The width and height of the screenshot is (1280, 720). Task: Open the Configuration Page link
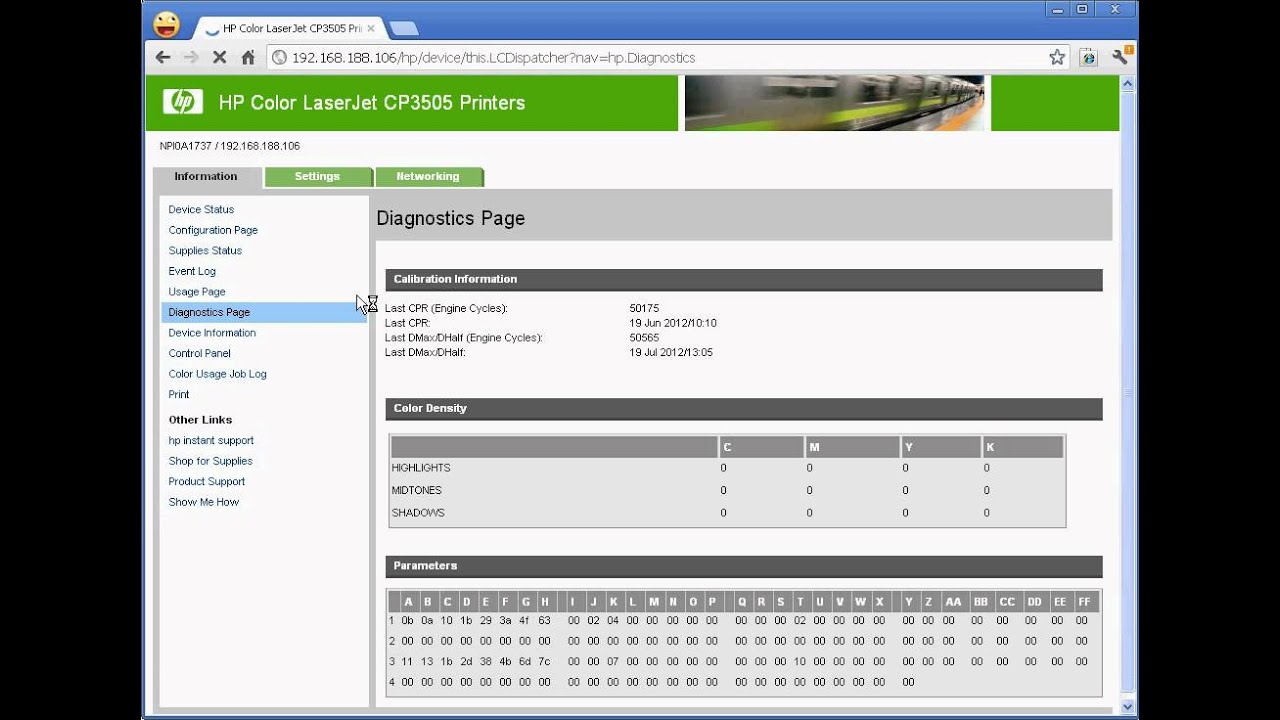213,230
